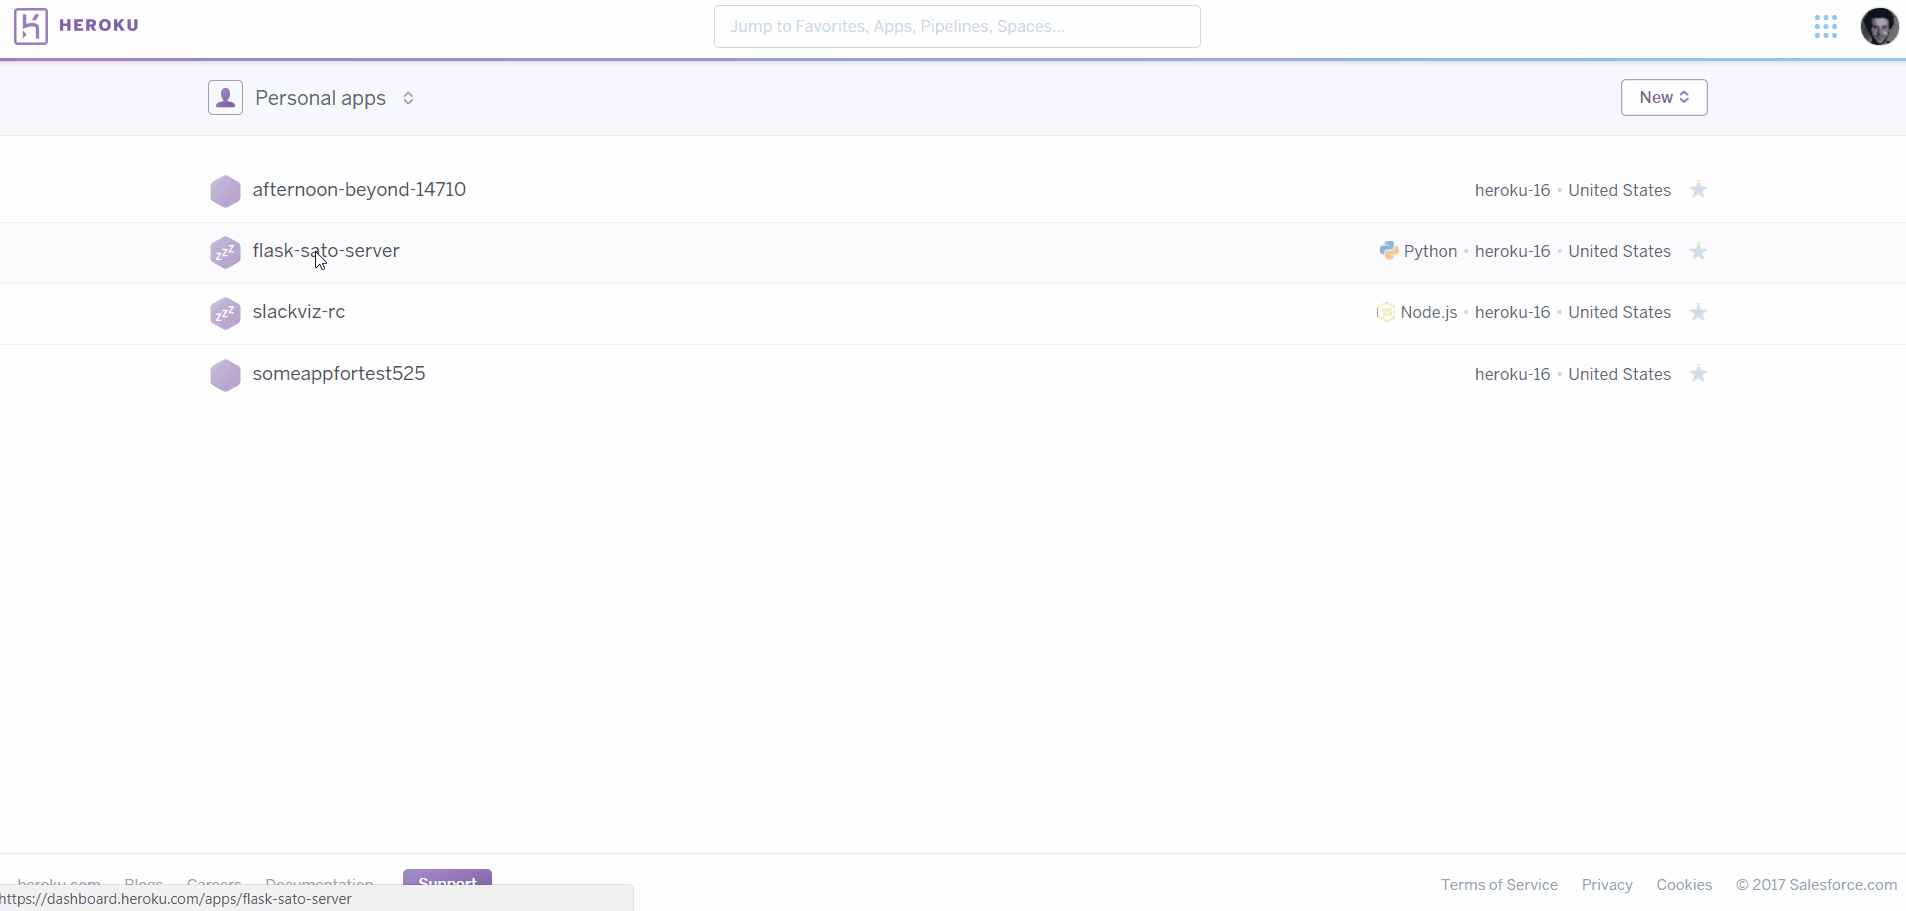The width and height of the screenshot is (1906, 911).
Task: Open the afternoon-beyond-14710 app
Action: click(359, 190)
